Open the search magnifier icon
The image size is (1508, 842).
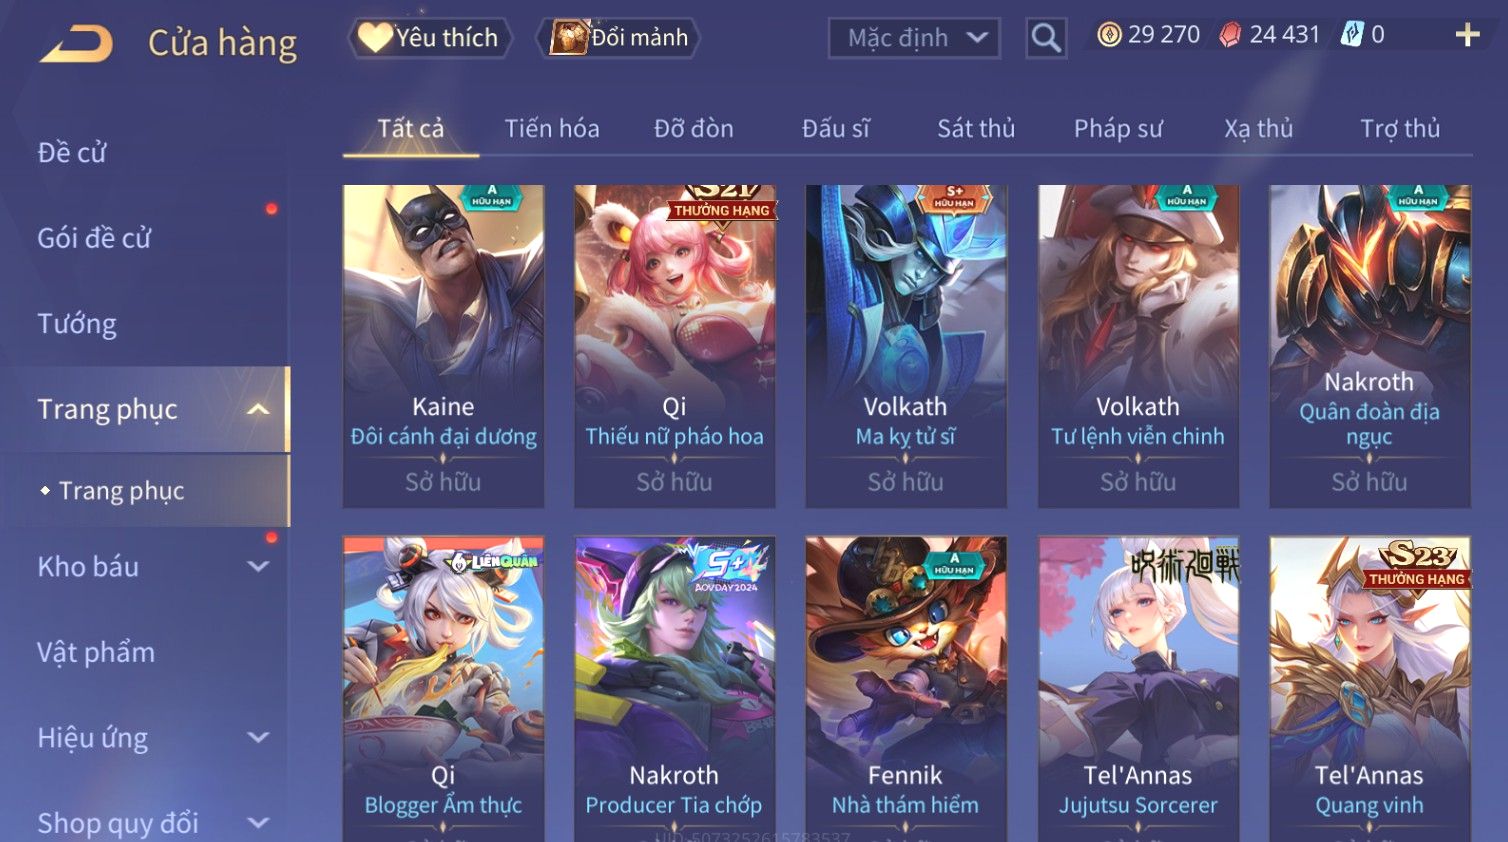1046,38
